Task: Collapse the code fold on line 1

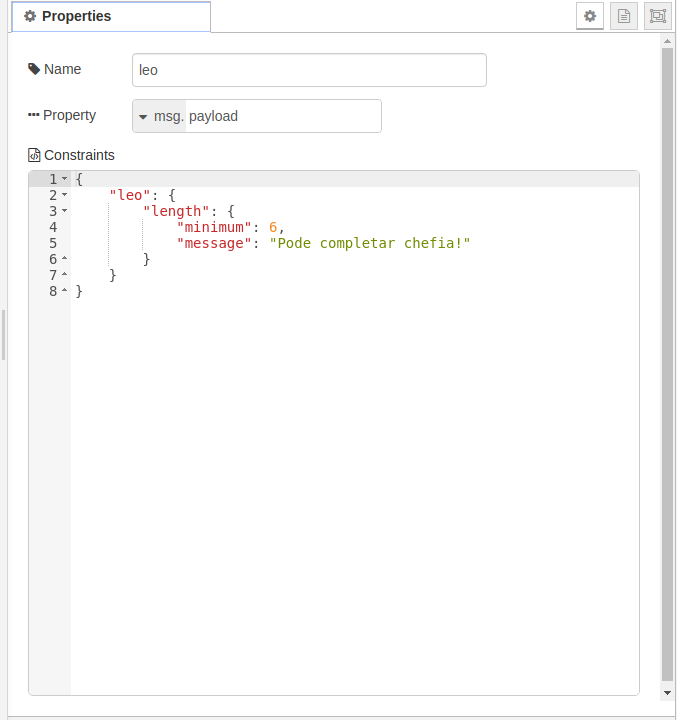Action: coord(64,178)
